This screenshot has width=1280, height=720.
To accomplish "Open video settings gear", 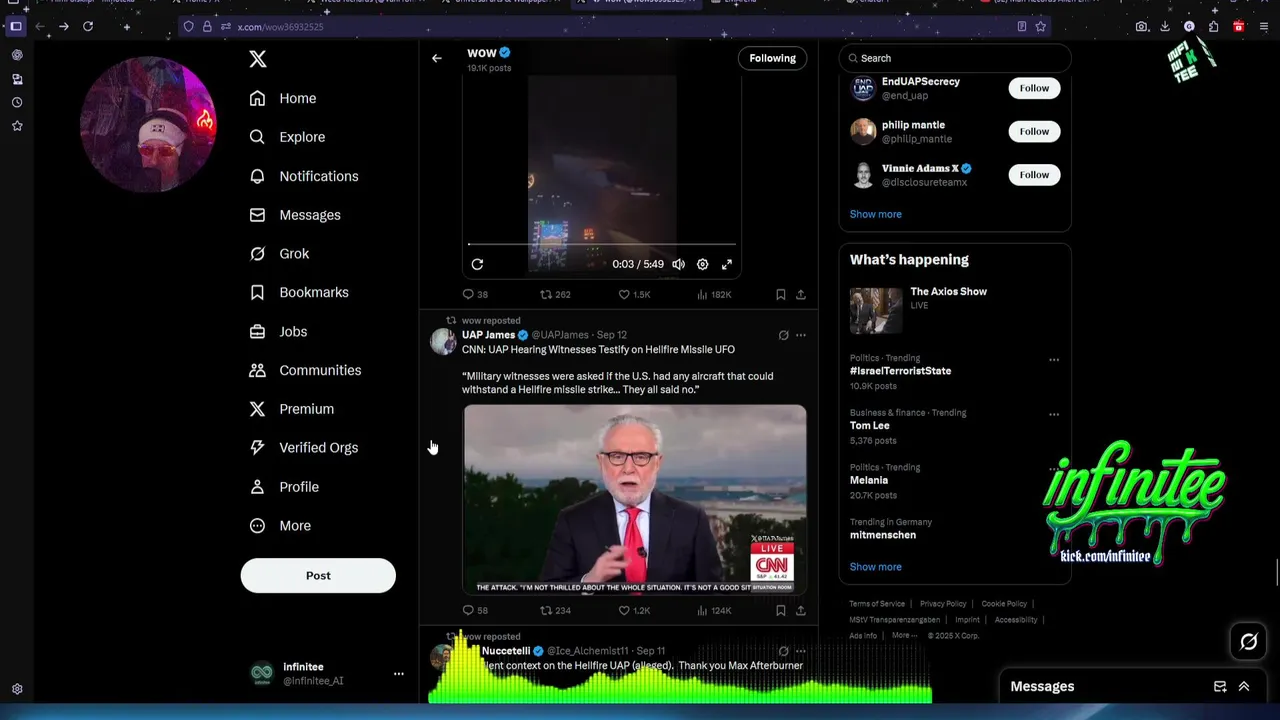I will pyautogui.click(x=702, y=264).
